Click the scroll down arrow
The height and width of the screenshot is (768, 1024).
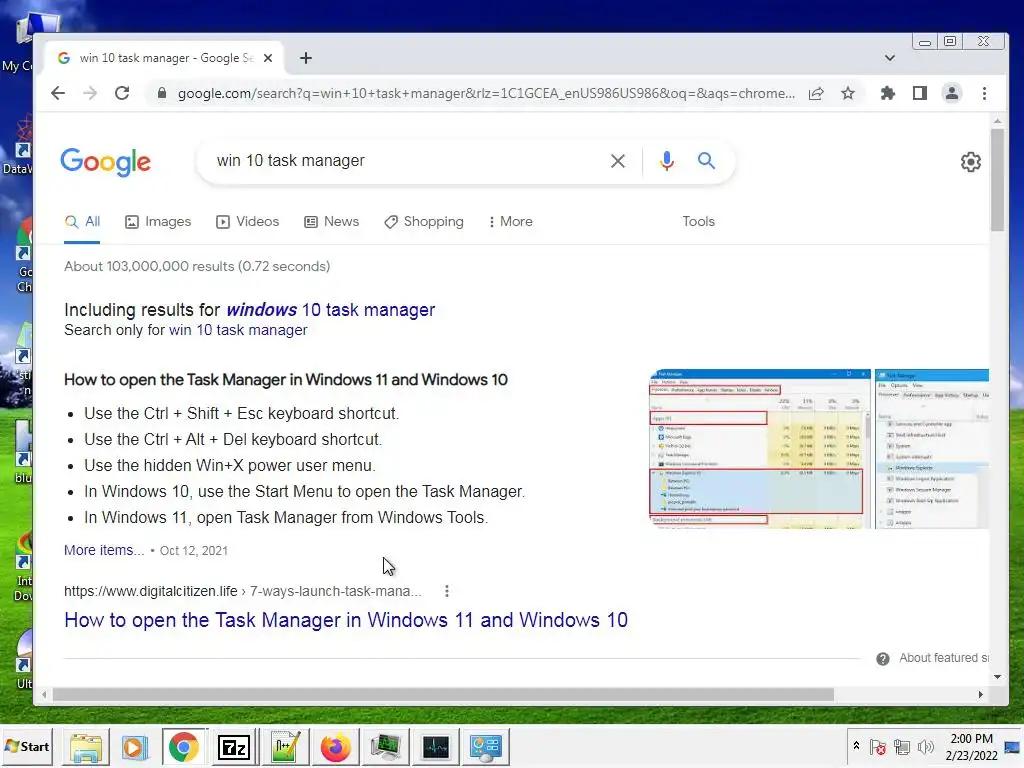click(x=997, y=677)
